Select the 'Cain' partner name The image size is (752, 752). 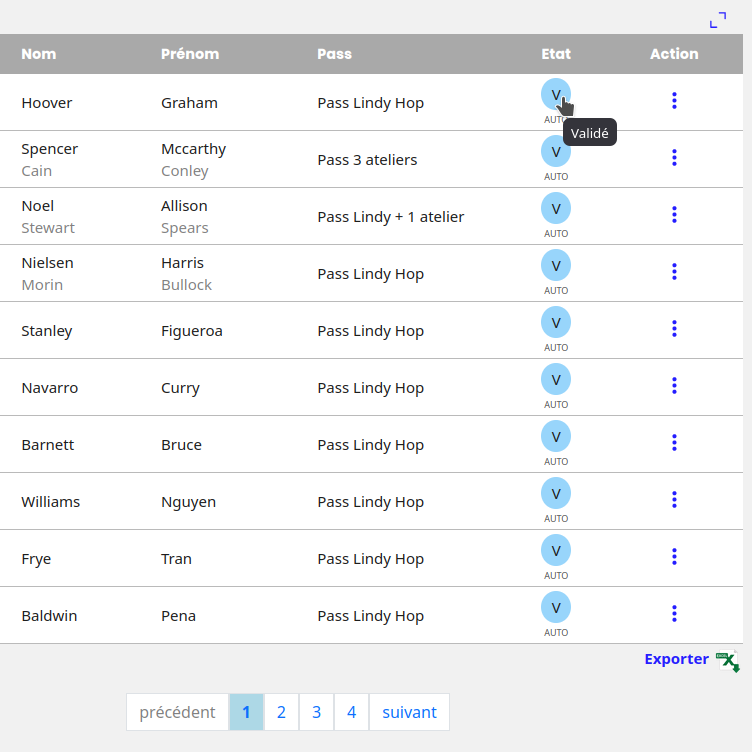tap(36, 171)
